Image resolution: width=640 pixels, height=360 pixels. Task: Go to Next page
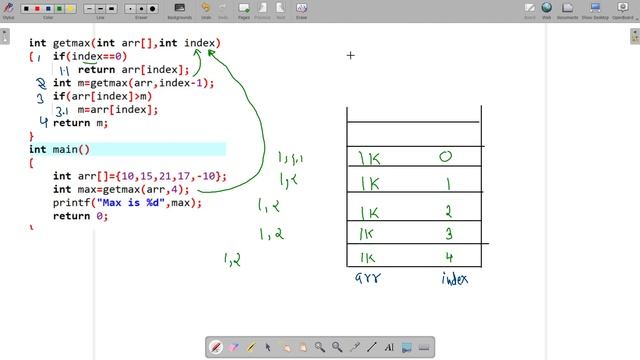[280, 10]
